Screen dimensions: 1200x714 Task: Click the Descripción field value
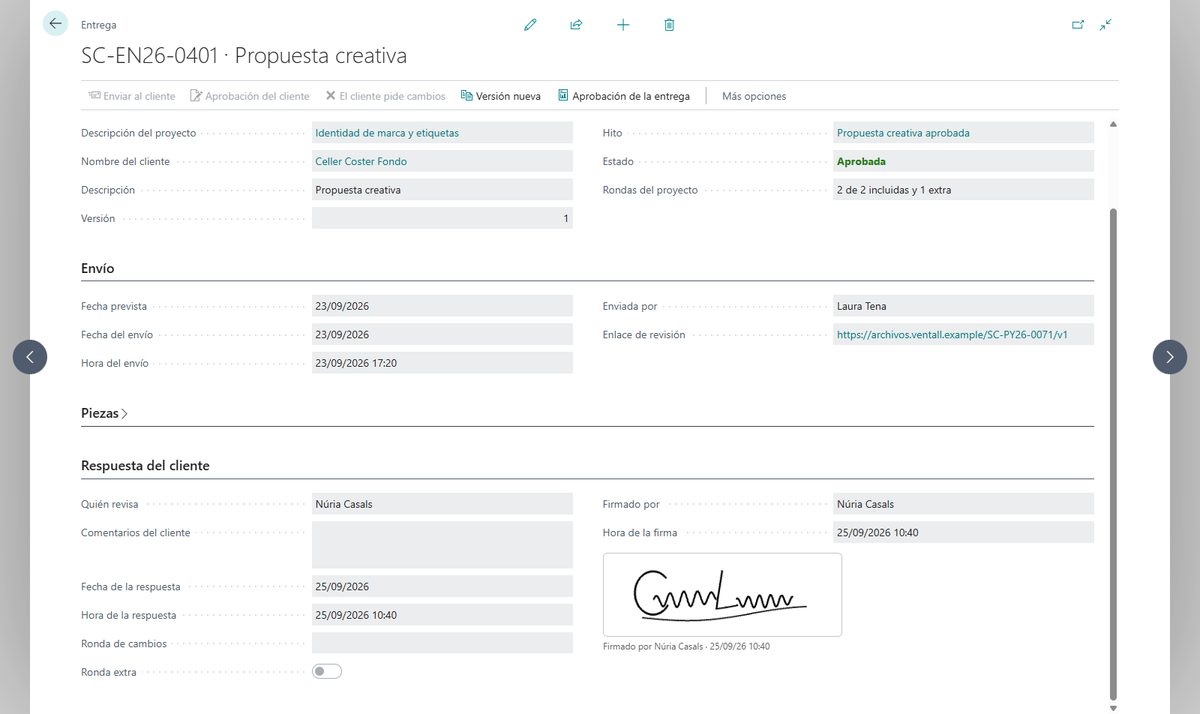point(442,190)
